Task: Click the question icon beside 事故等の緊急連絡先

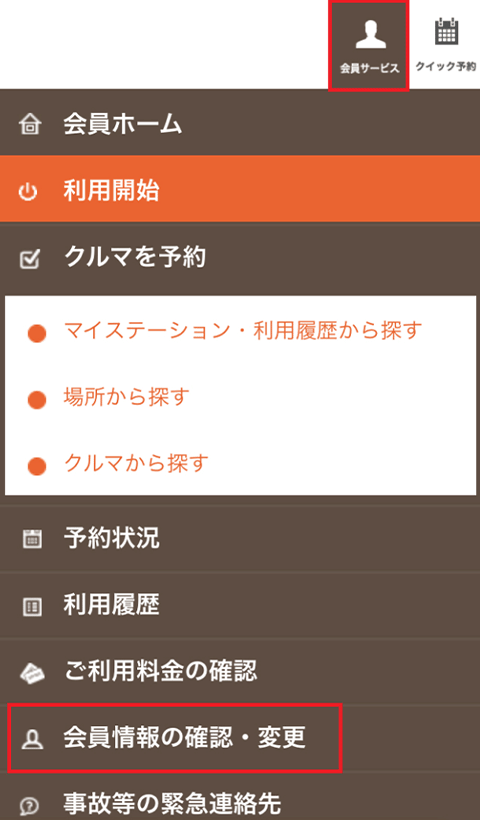Action: [x=29, y=805]
